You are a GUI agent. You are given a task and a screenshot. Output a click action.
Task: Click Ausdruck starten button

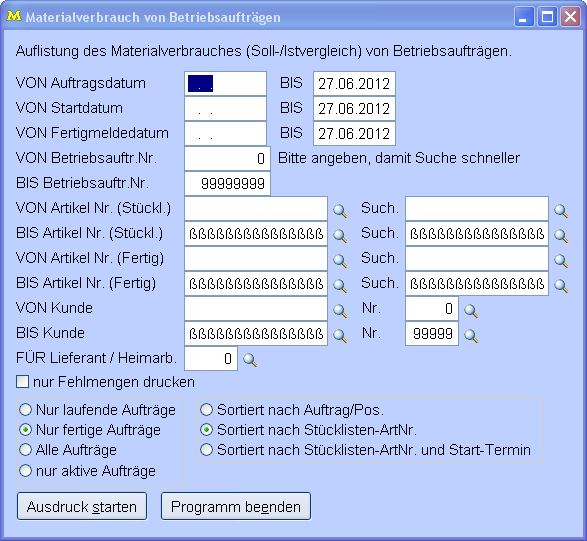pyautogui.click(x=82, y=507)
